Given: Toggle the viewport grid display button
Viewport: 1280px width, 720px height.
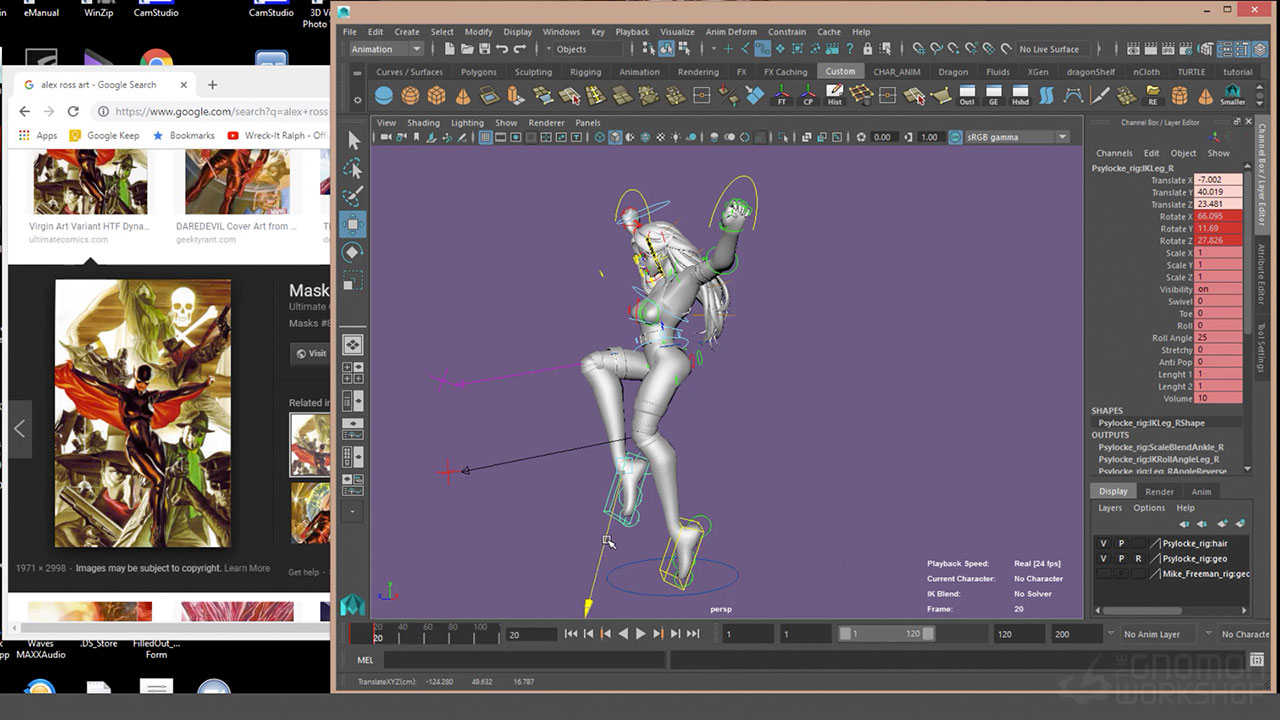Looking at the screenshot, I should (x=485, y=137).
